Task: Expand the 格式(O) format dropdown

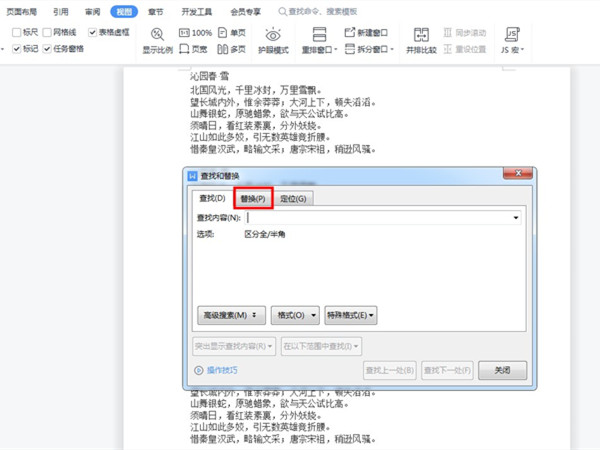Action: (295, 315)
